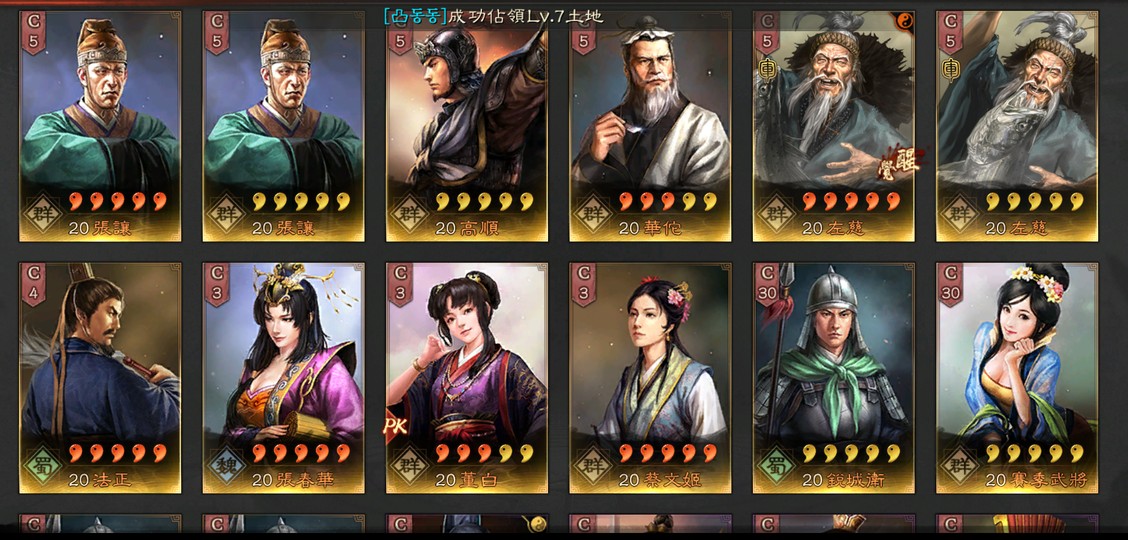The width and height of the screenshot is (1128, 540).
Task: Click the 車 icon on yellow-star 左慈
Action: point(951,70)
